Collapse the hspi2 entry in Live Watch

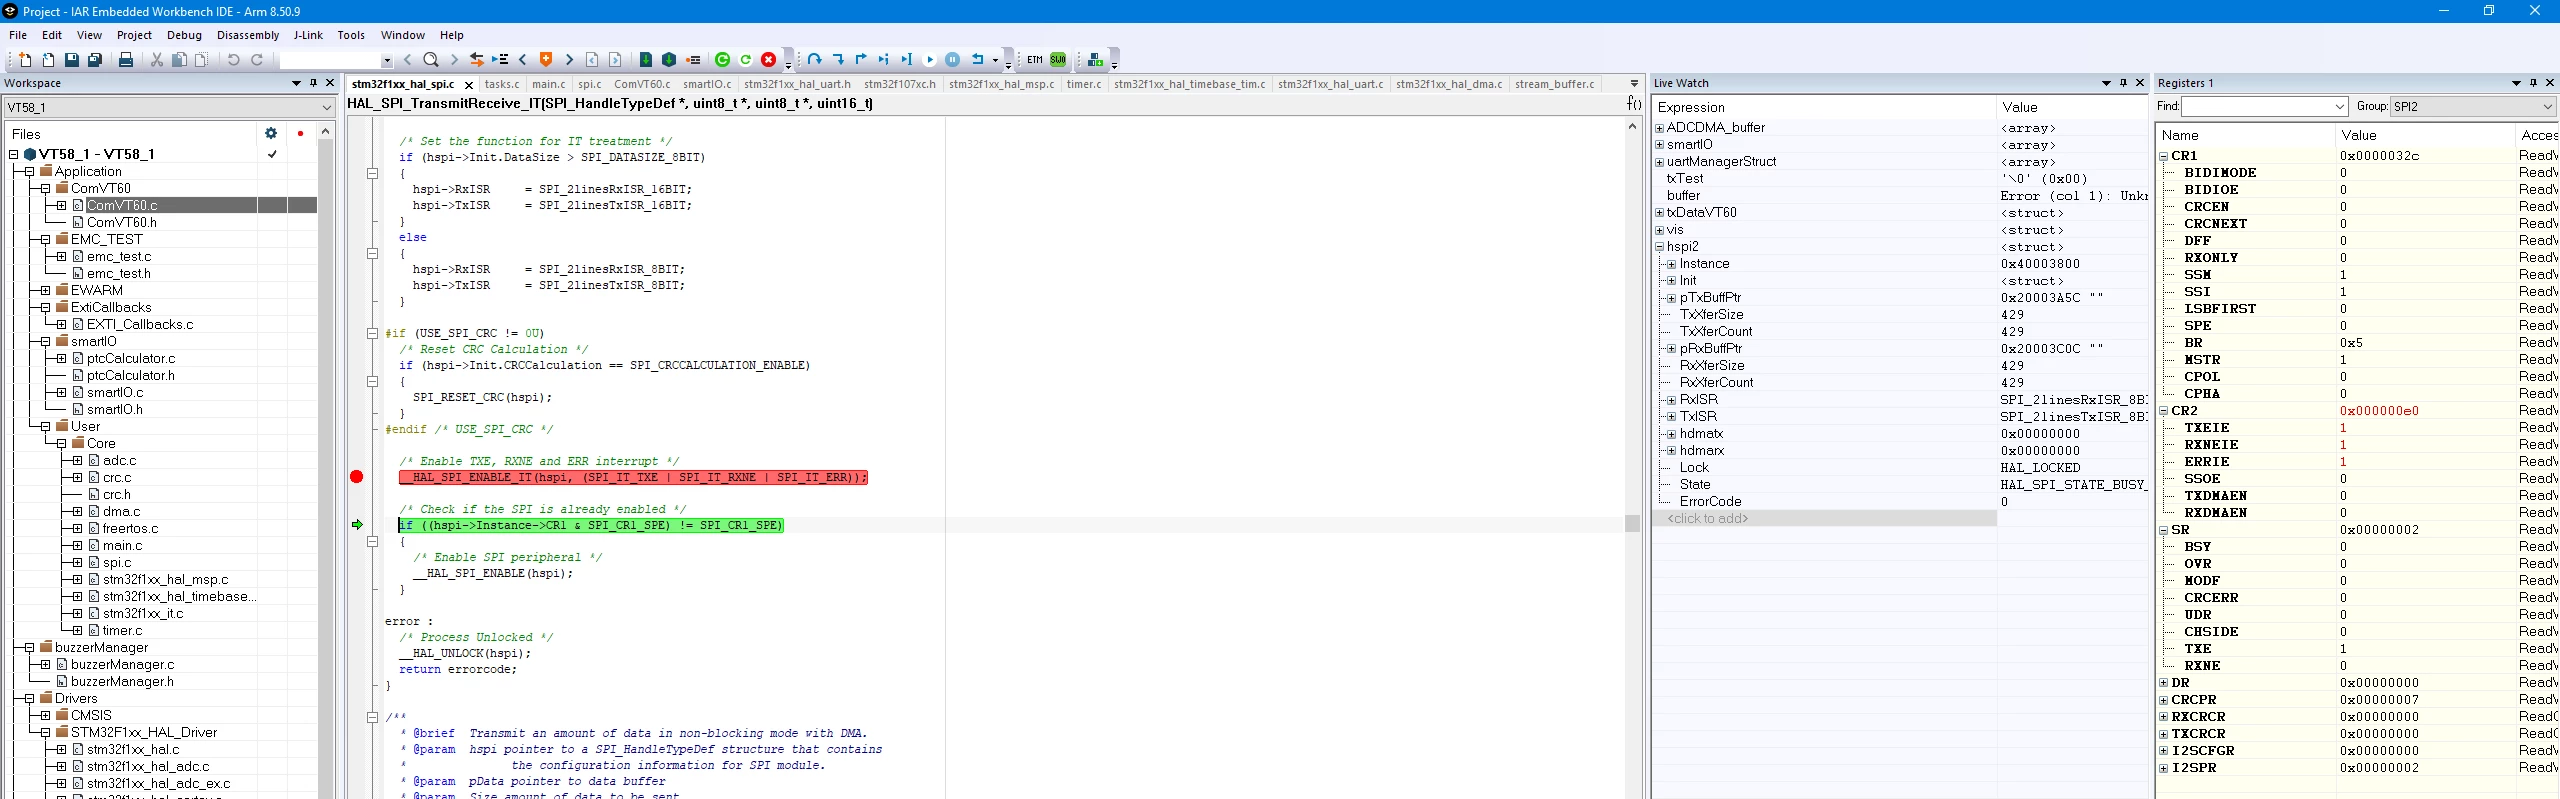click(1660, 247)
